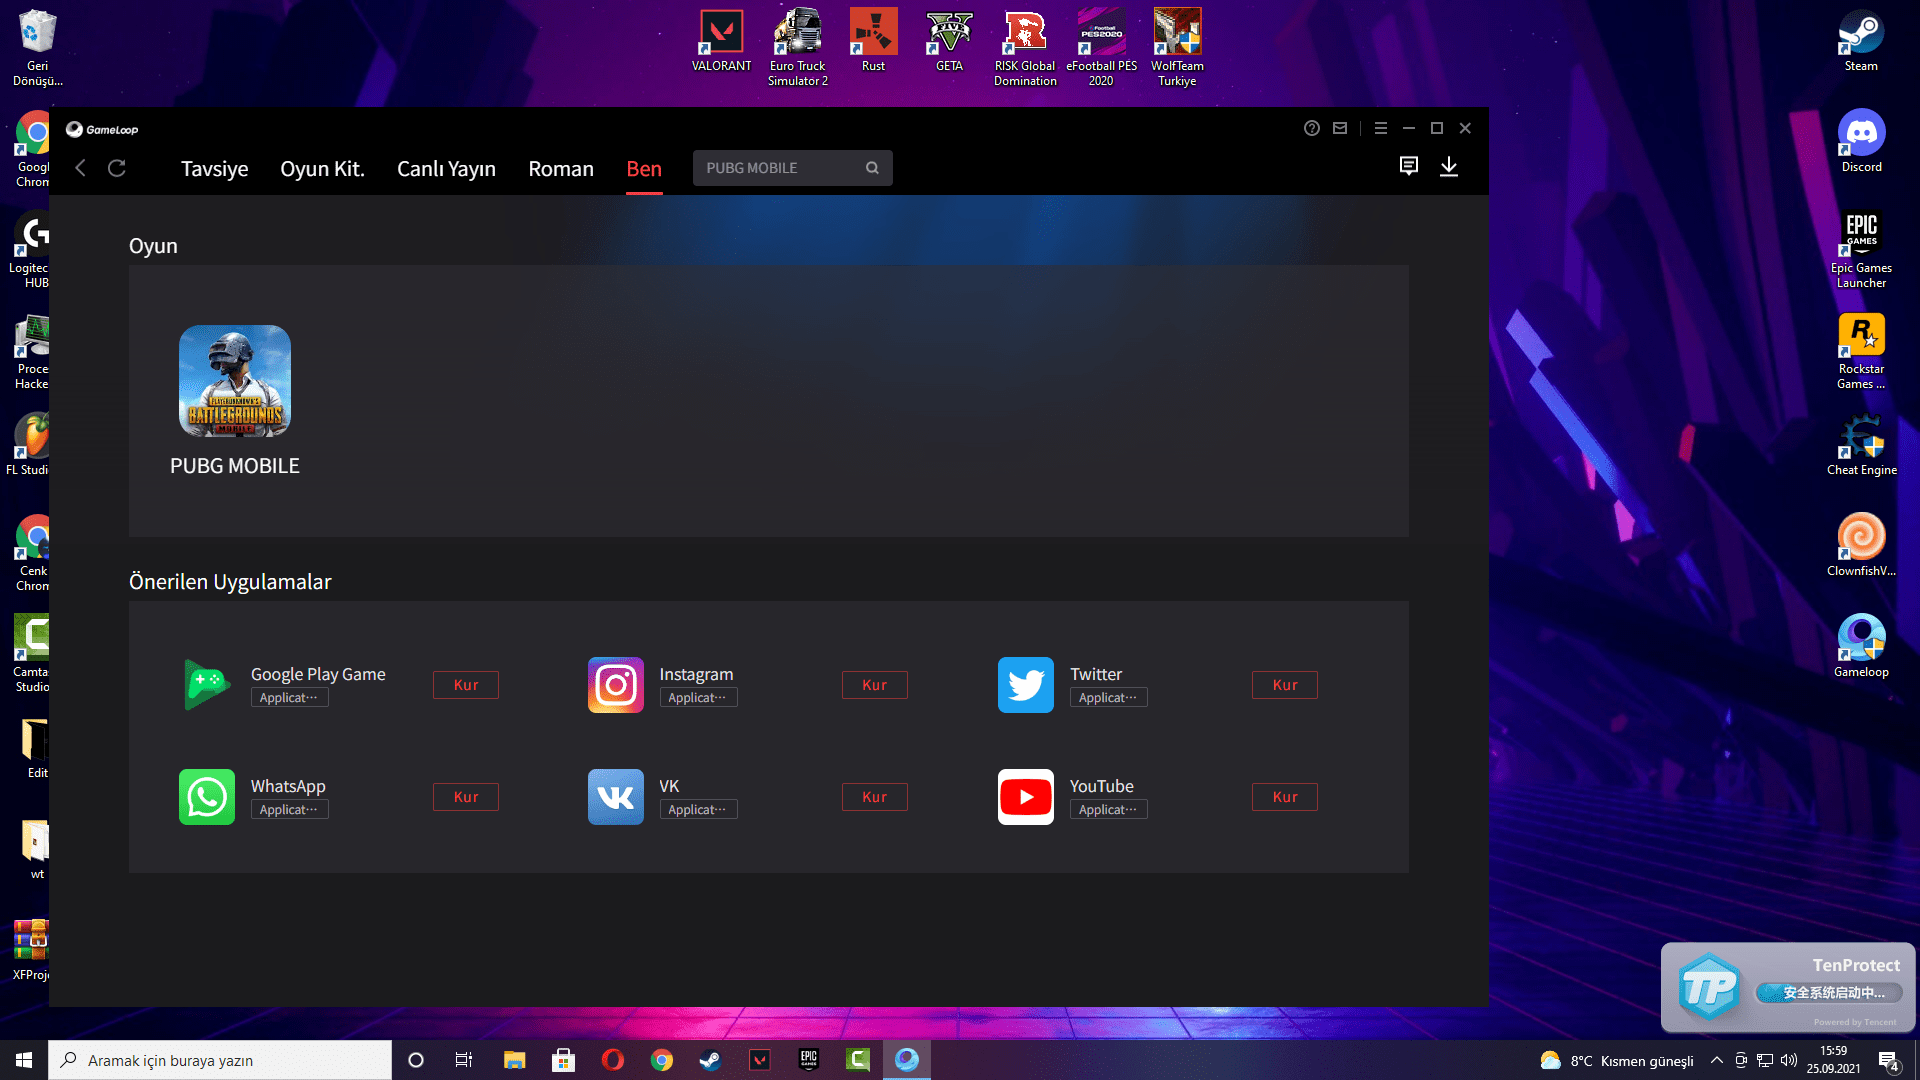Open the Windows Start menu
This screenshot has width=1920, height=1080.
pyautogui.click(x=24, y=1060)
